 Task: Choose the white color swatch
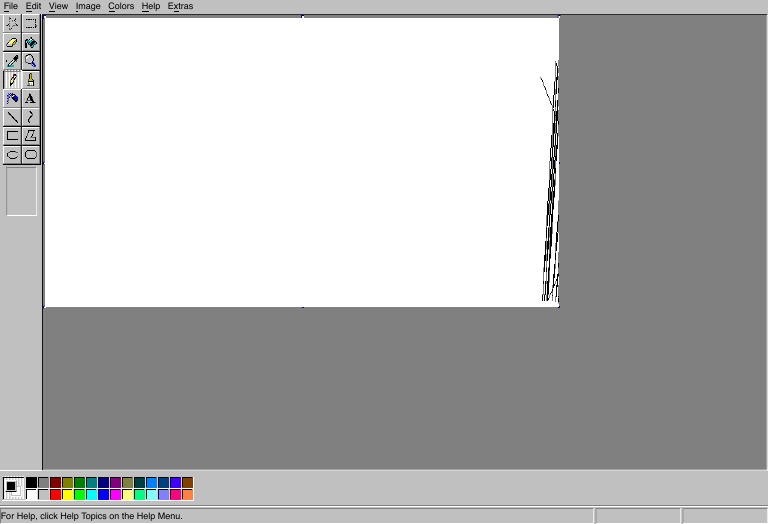point(31,495)
